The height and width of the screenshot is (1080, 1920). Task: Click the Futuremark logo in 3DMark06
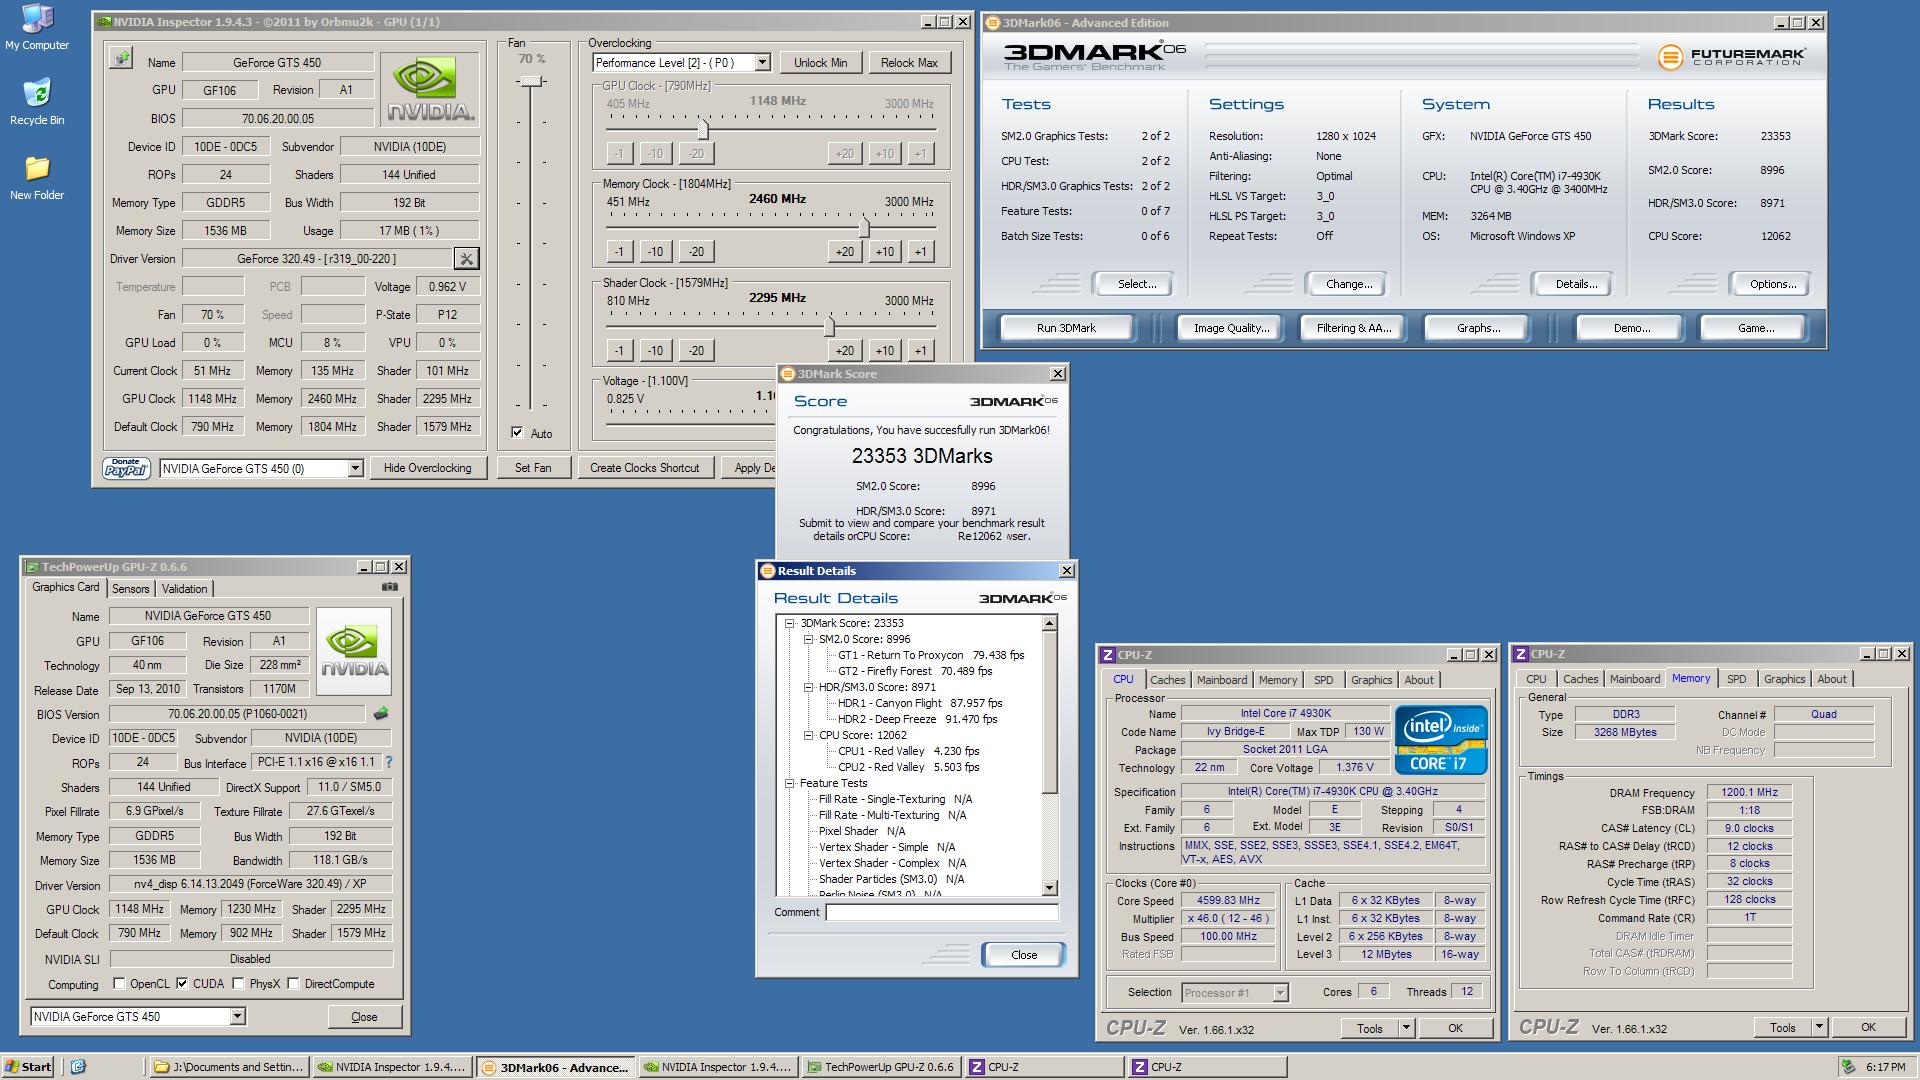click(1731, 57)
